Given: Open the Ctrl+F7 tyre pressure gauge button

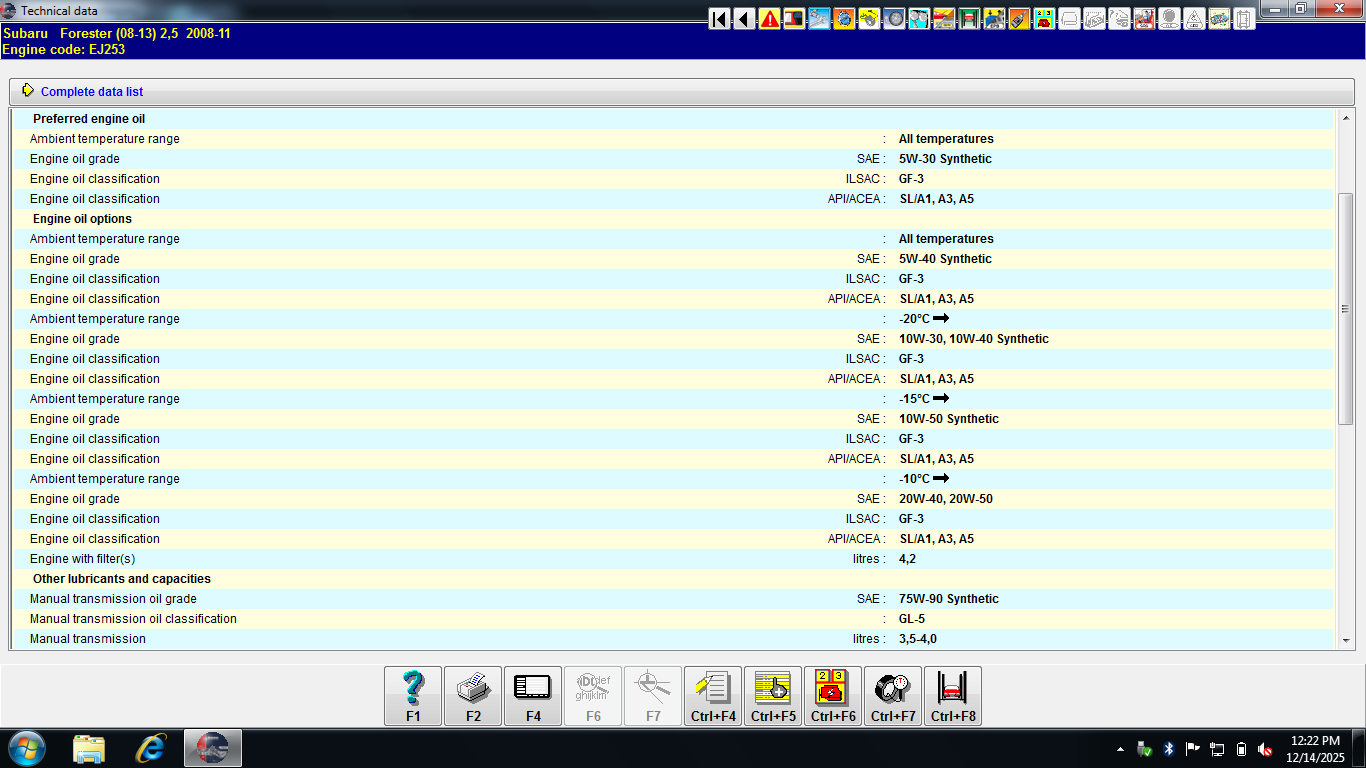Looking at the screenshot, I should click(893, 696).
